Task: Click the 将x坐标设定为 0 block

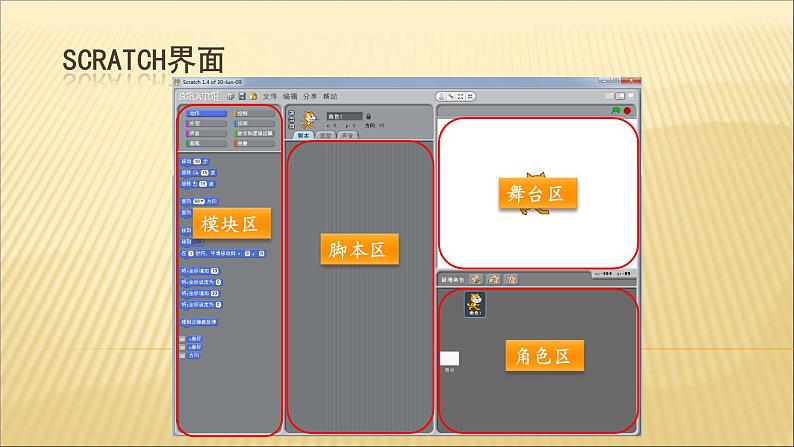Action: pyautogui.click(x=202, y=282)
